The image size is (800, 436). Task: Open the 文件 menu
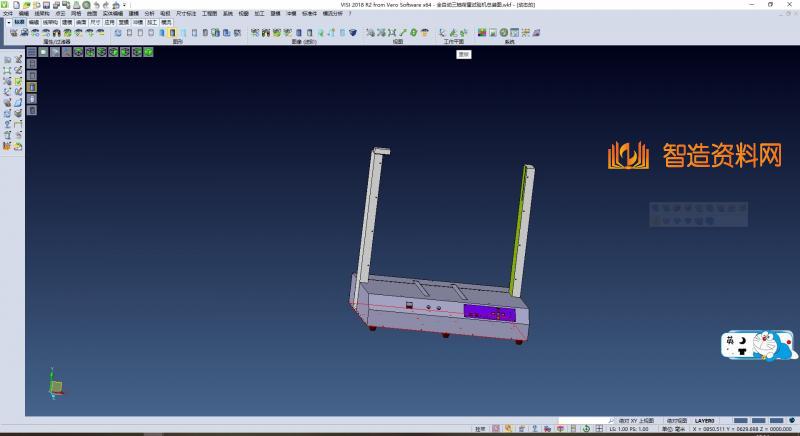[8, 13]
